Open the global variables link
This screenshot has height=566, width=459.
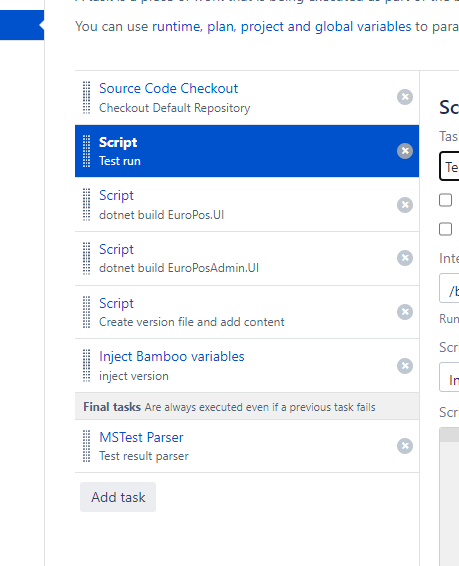[x=363, y=27]
